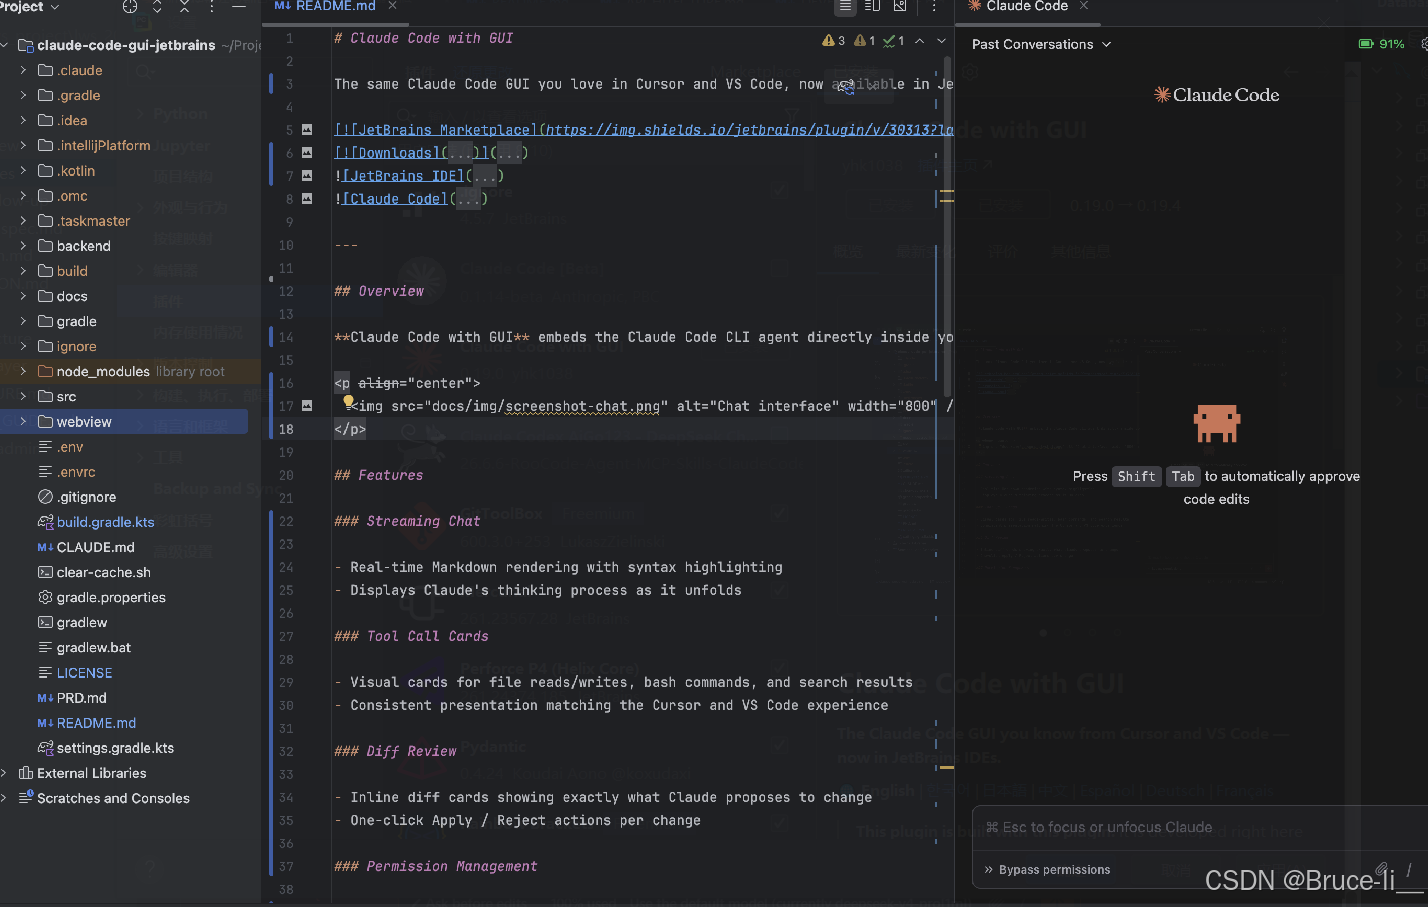Open the Project panel options kebab menu
Screen dimensions: 1428x907
211,7
